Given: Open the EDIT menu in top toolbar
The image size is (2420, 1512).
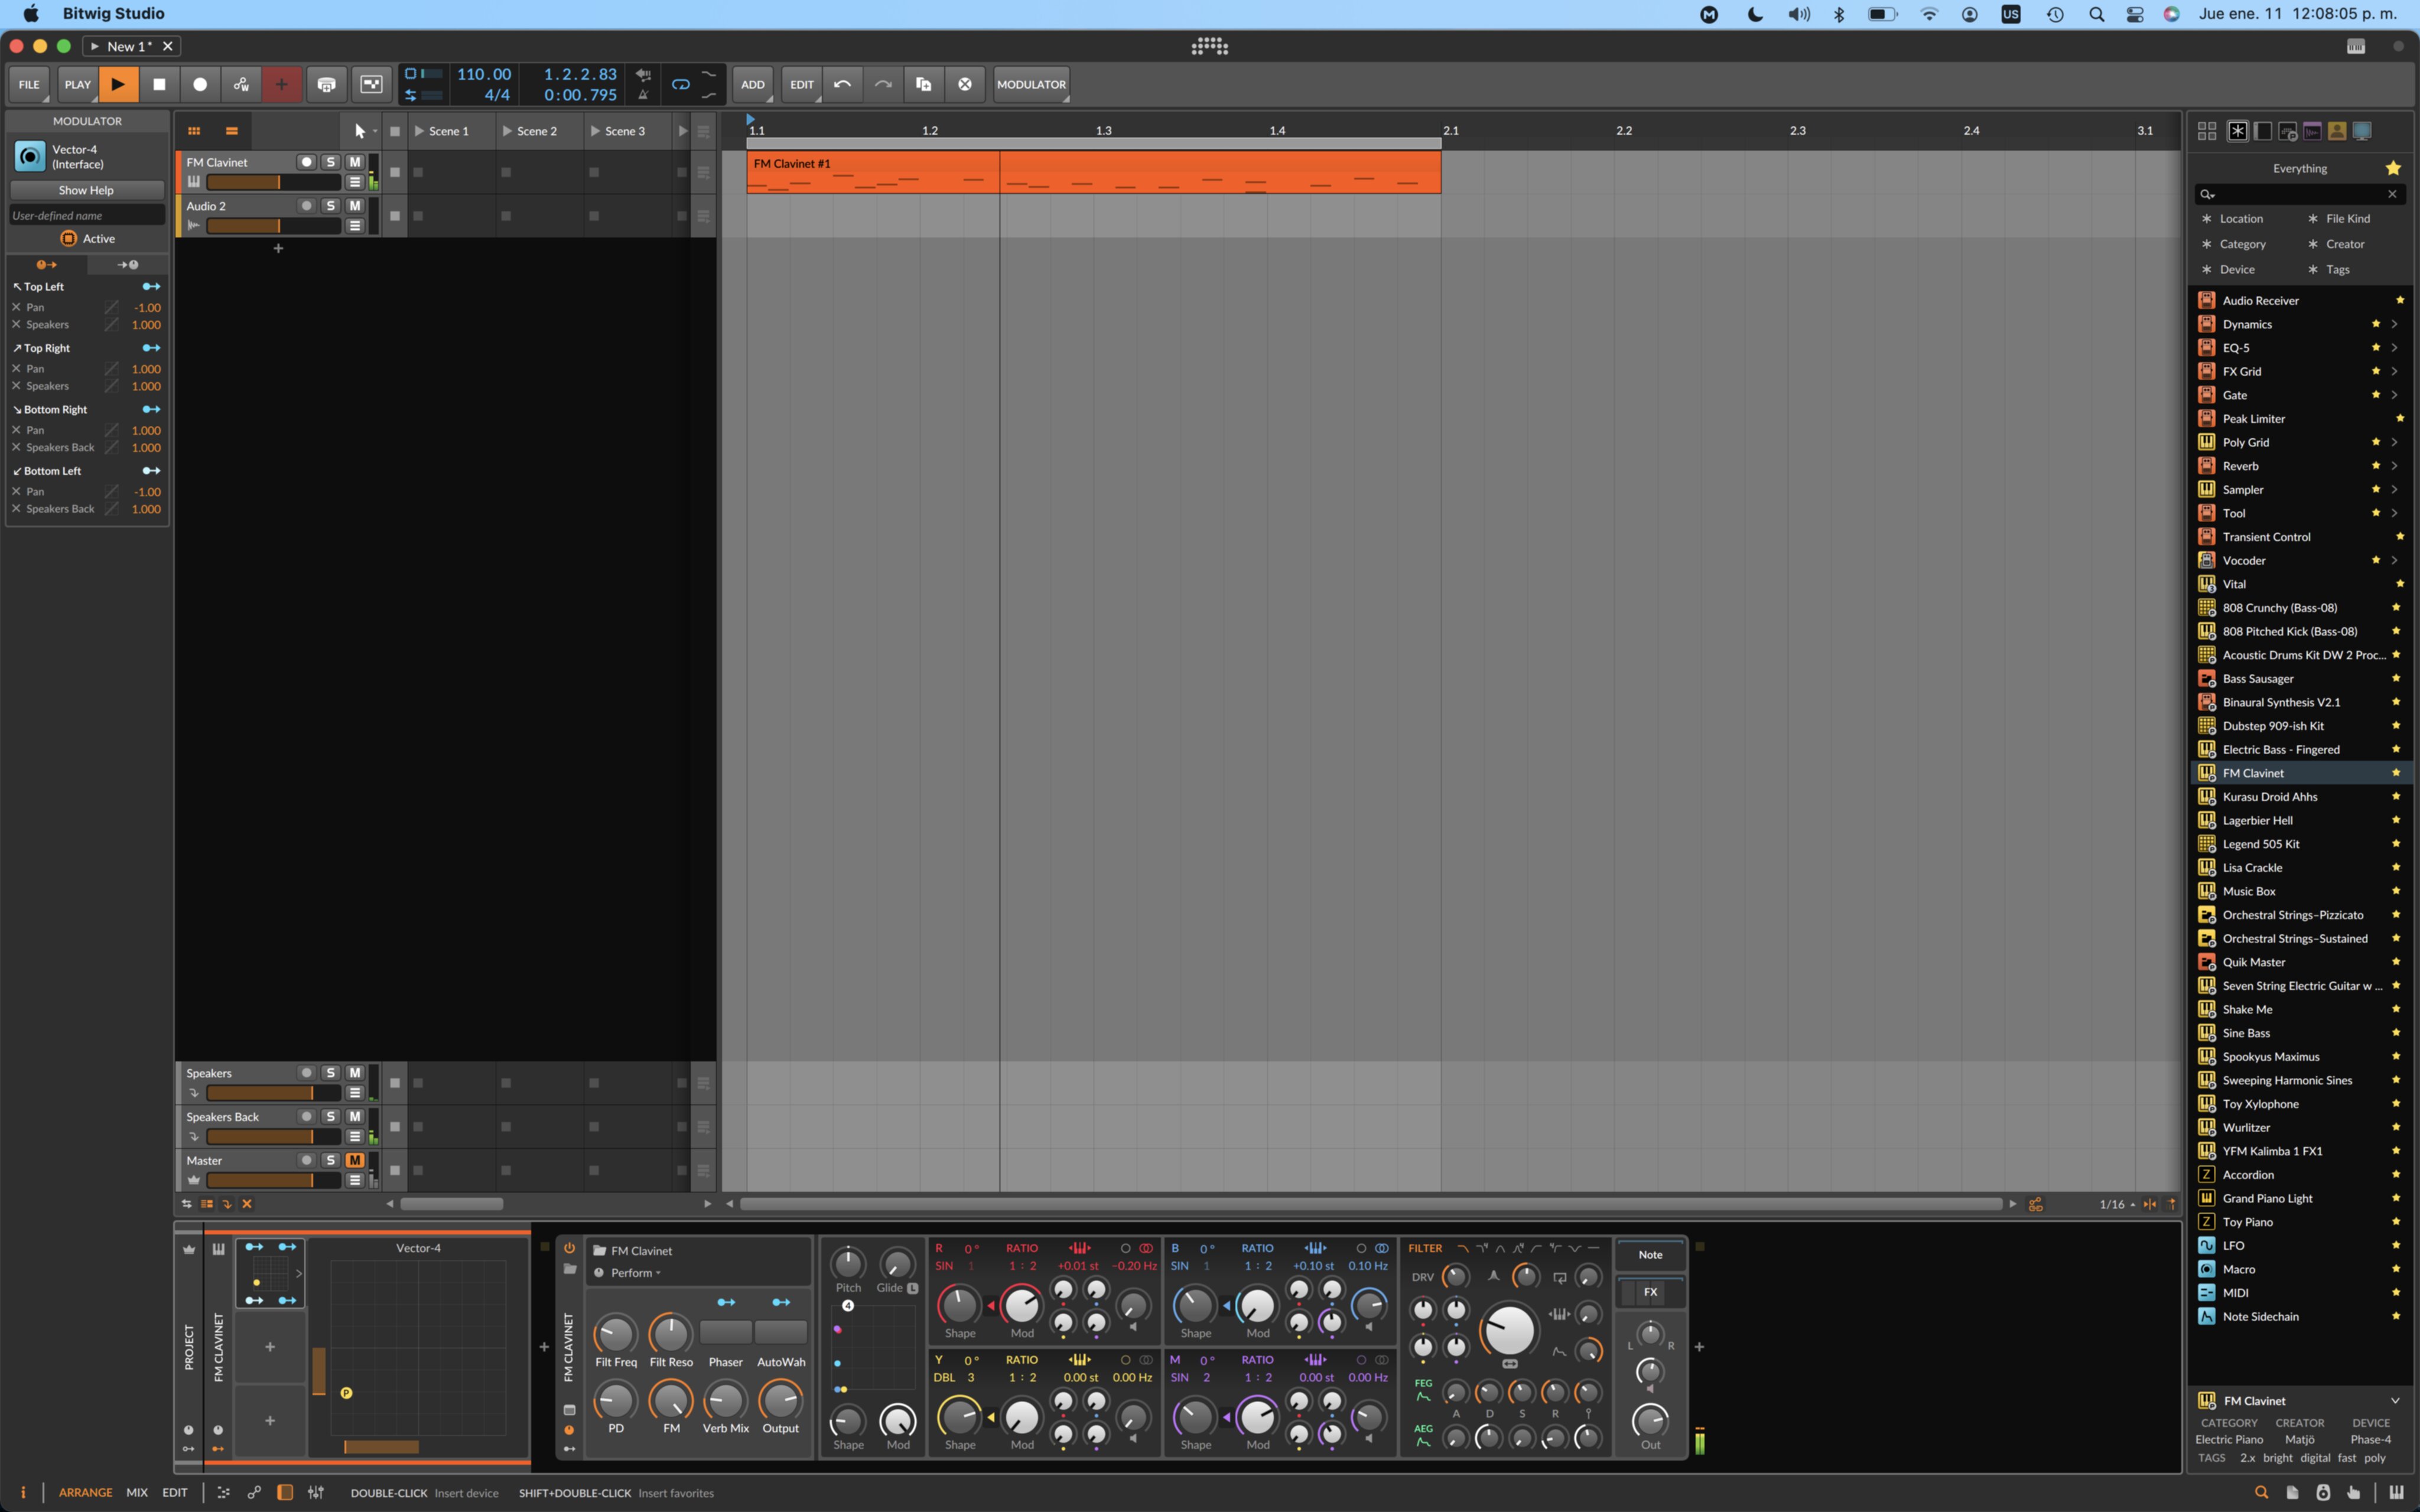Looking at the screenshot, I should (x=802, y=84).
